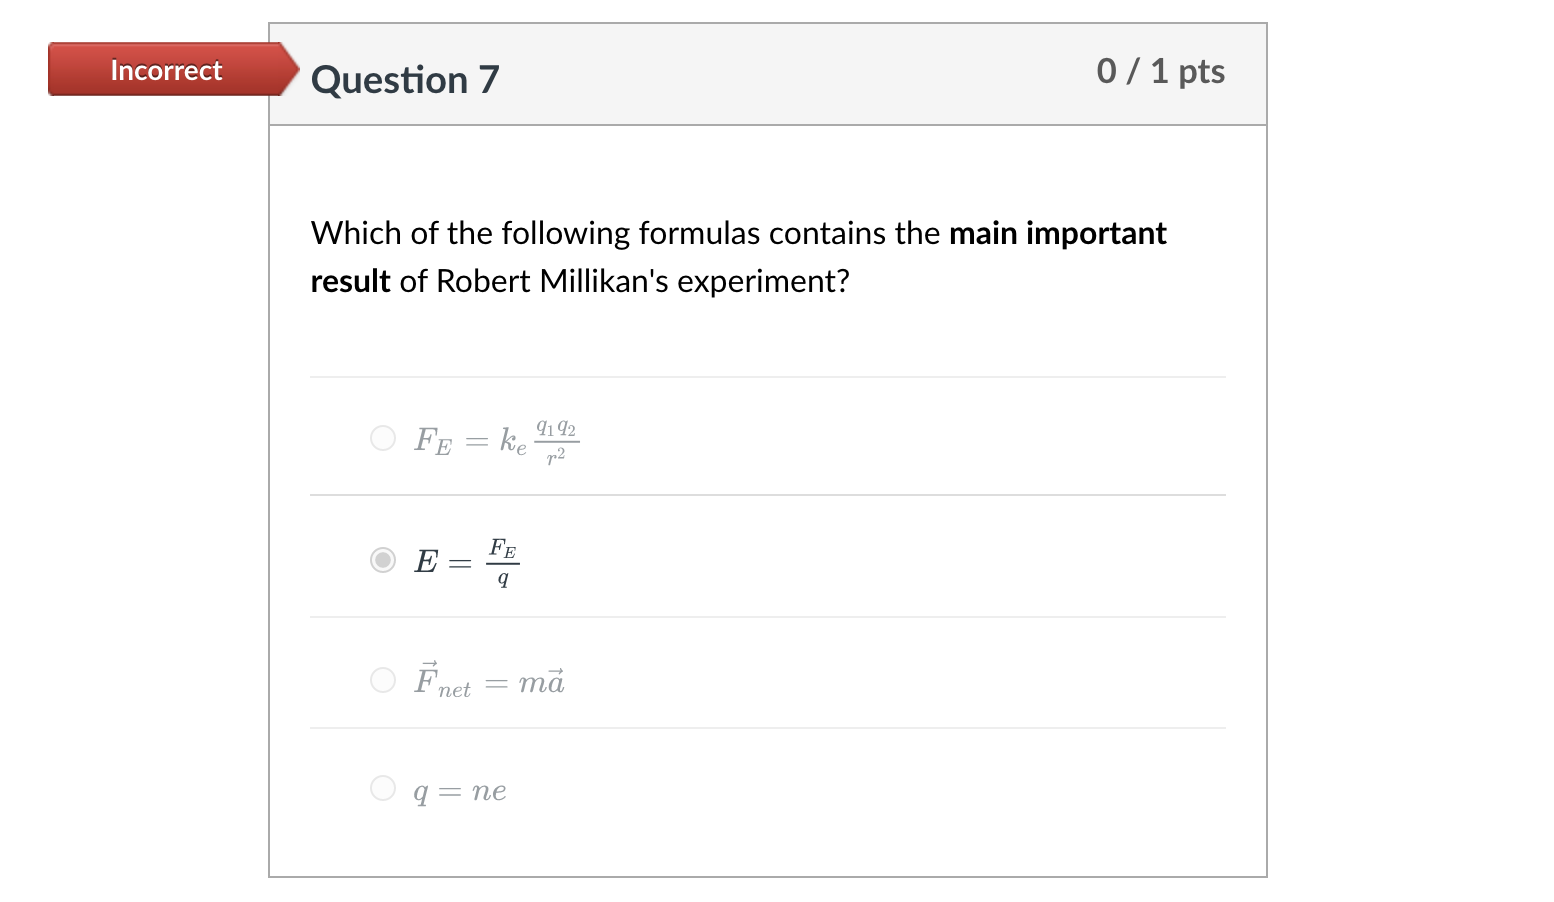Click the question card border area
The height and width of the screenshot is (902, 1554).
pos(270,450)
